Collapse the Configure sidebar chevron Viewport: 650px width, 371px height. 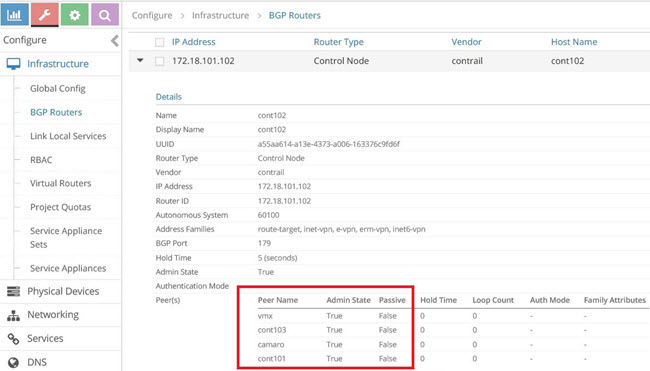pyautogui.click(x=115, y=41)
